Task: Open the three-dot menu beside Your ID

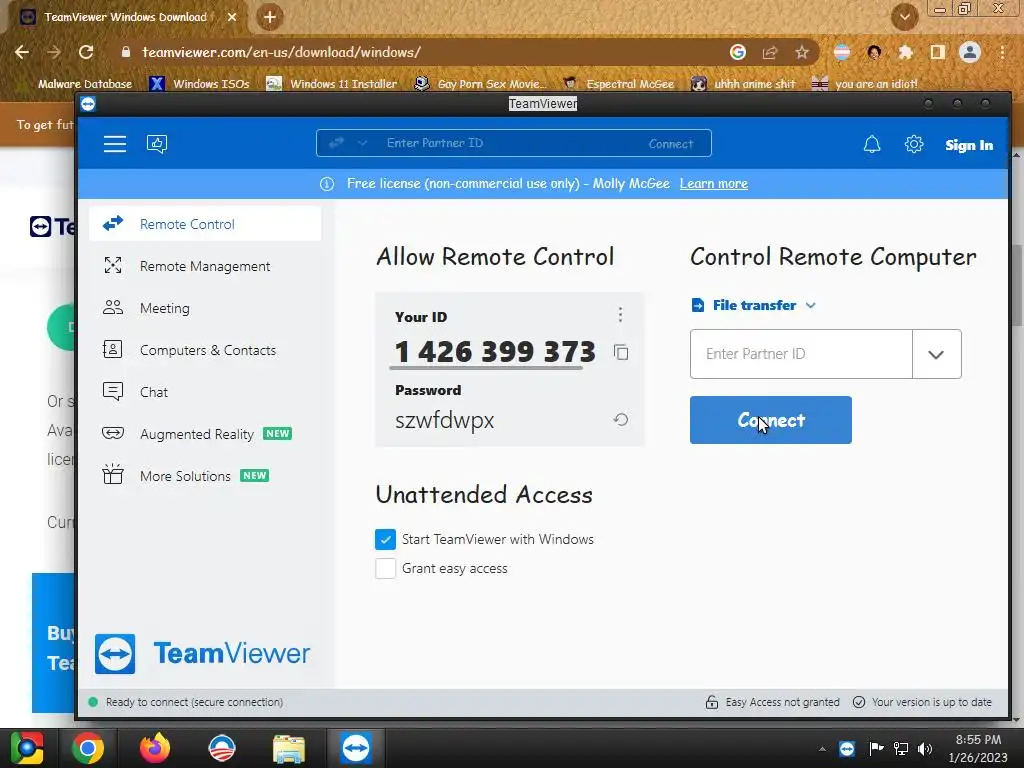Action: pos(620,315)
